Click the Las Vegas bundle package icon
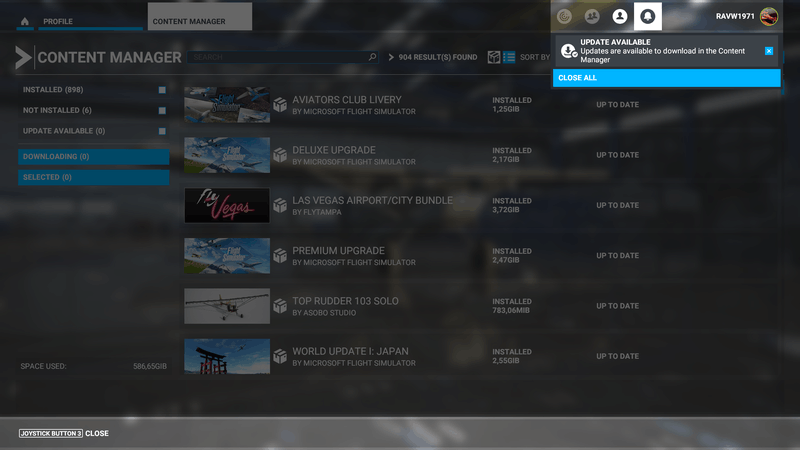This screenshot has width=800, height=450. tap(280, 205)
